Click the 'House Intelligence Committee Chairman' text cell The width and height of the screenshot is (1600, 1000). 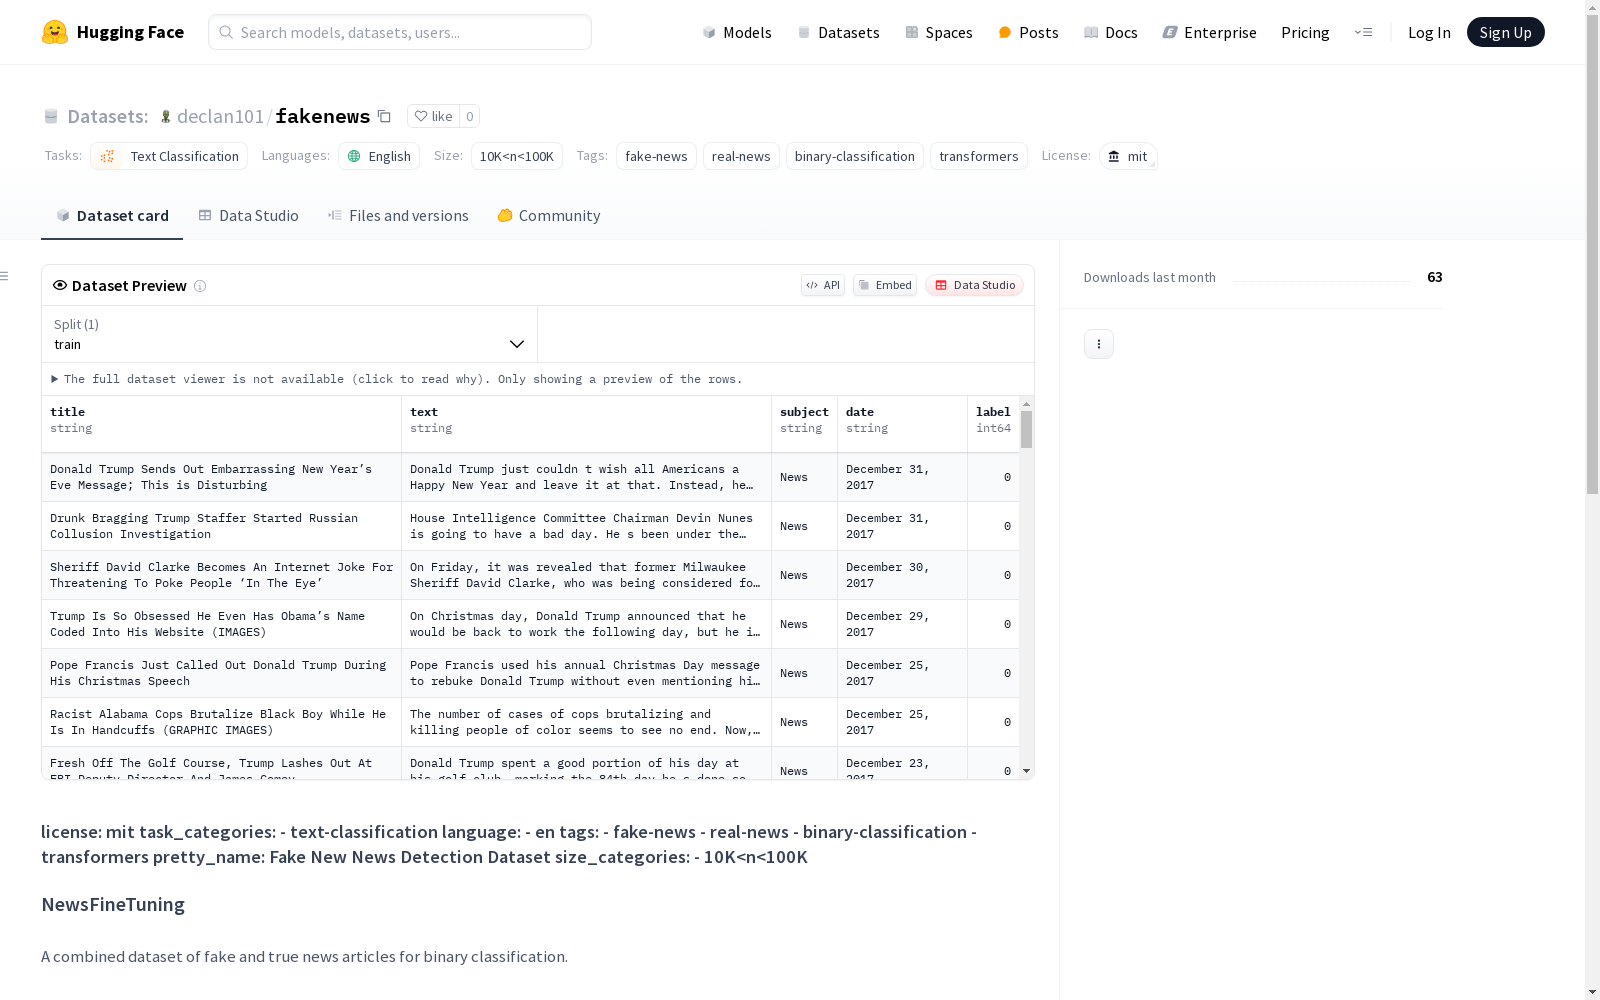coord(586,526)
